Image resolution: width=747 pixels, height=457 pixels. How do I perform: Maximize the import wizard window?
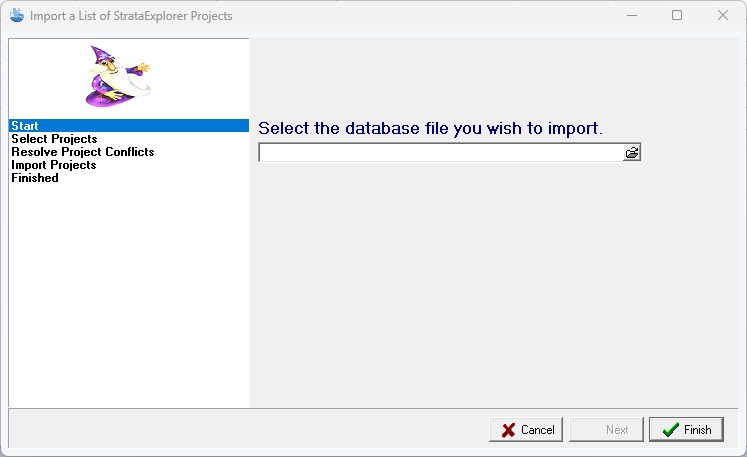677,16
